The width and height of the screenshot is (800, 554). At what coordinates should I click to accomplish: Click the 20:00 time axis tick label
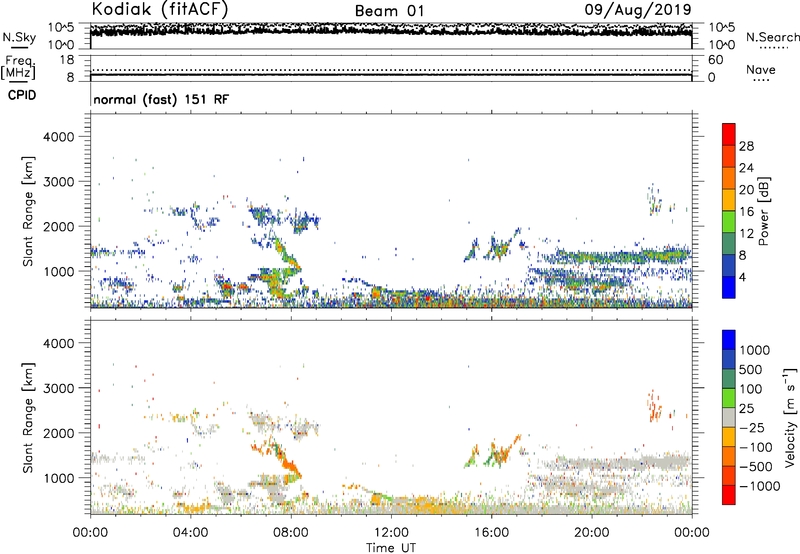click(591, 533)
